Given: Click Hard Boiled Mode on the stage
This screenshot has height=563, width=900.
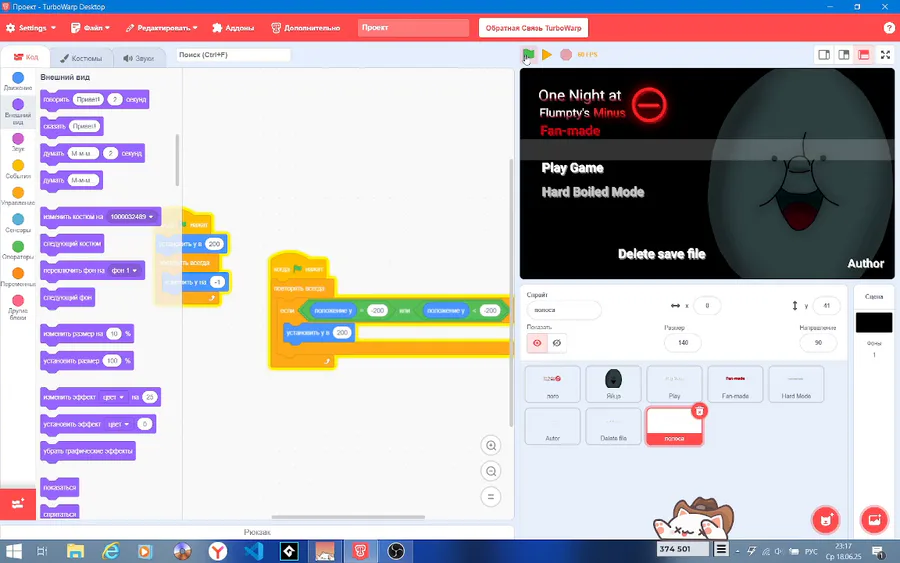Looking at the screenshot, I should click(x=593, y=192).
